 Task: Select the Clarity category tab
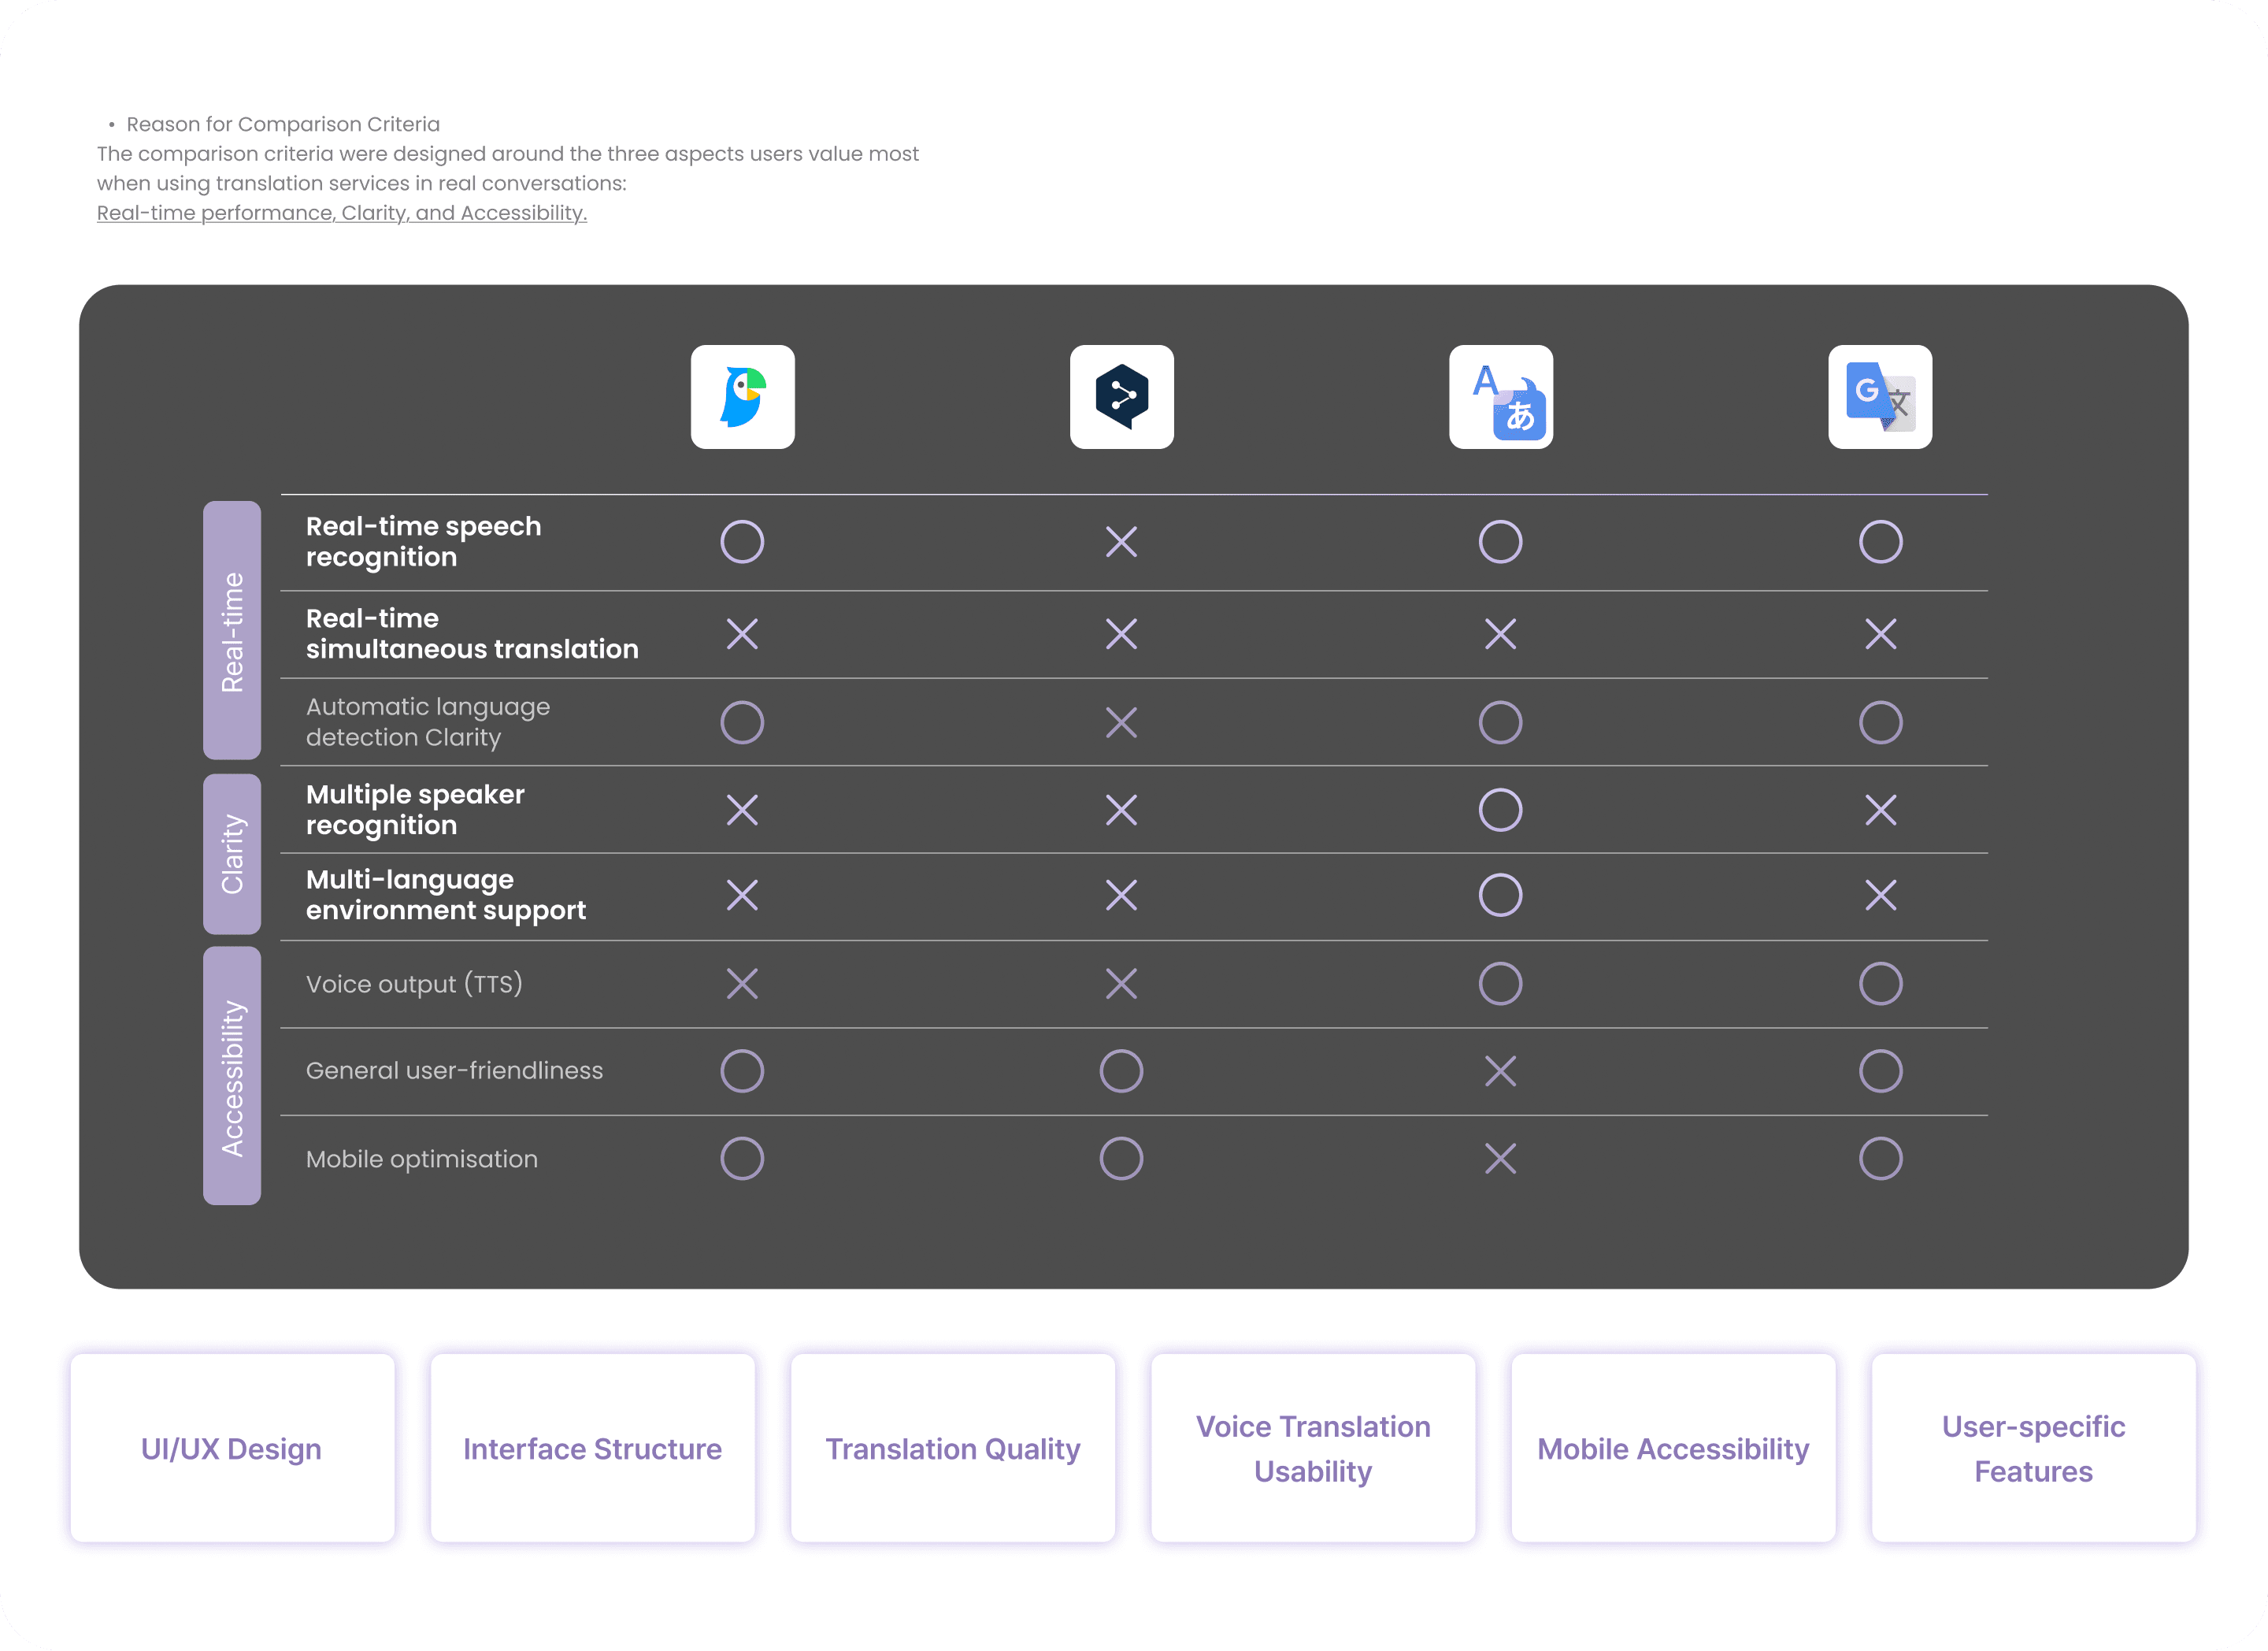232,854
